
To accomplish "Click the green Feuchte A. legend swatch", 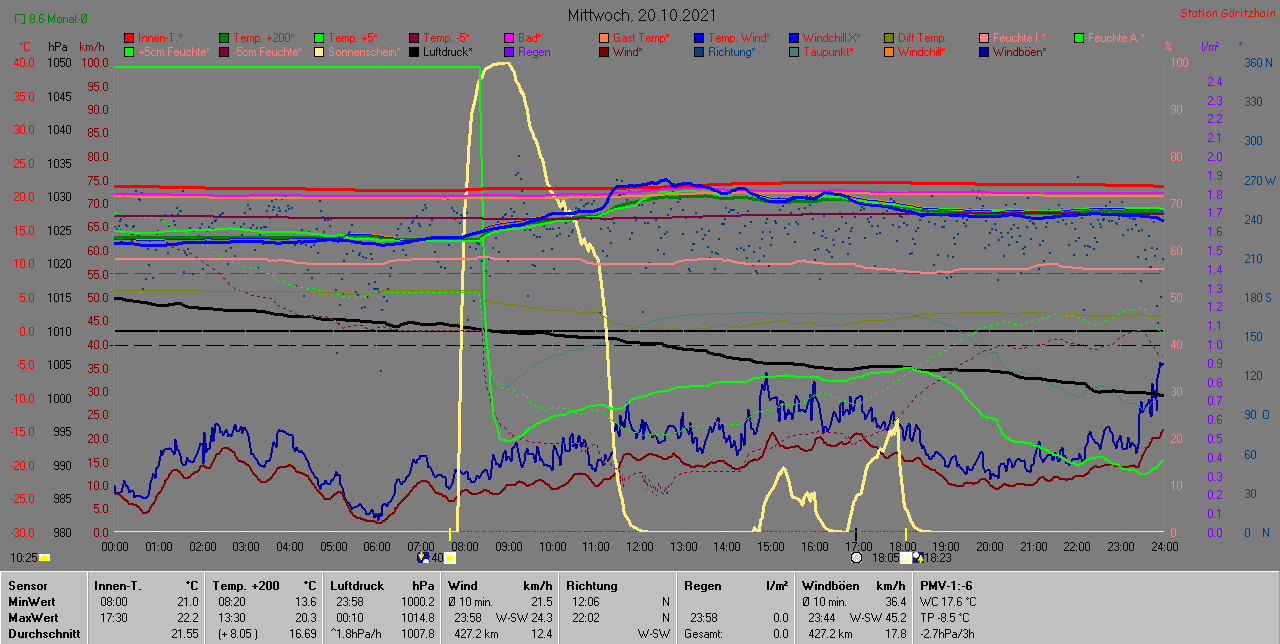I will 1079,38.
